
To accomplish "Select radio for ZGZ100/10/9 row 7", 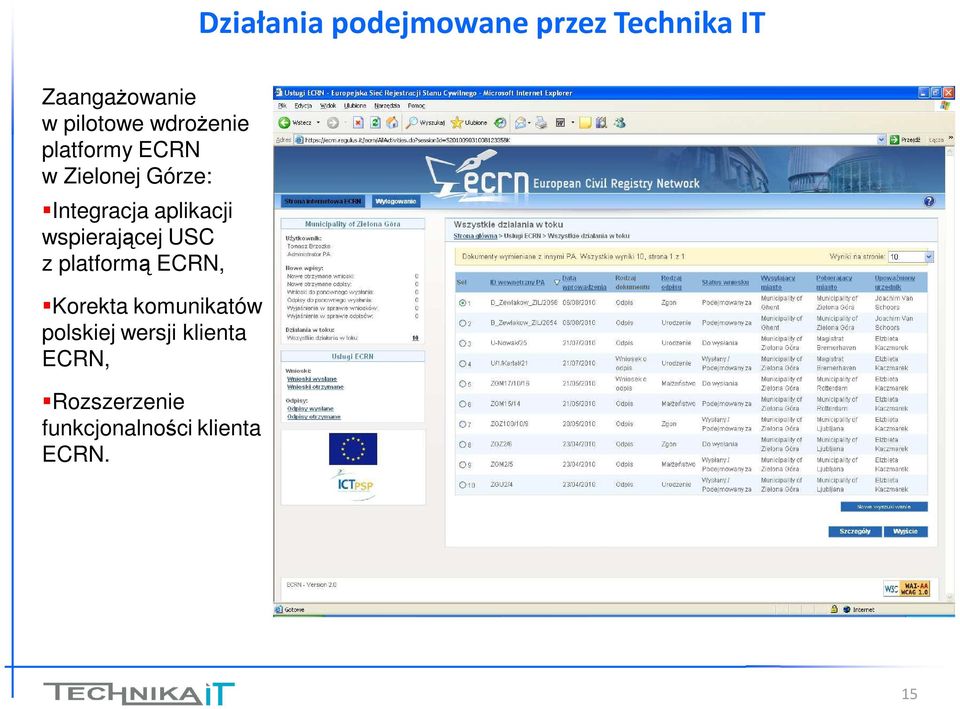I will pos(462,424).
